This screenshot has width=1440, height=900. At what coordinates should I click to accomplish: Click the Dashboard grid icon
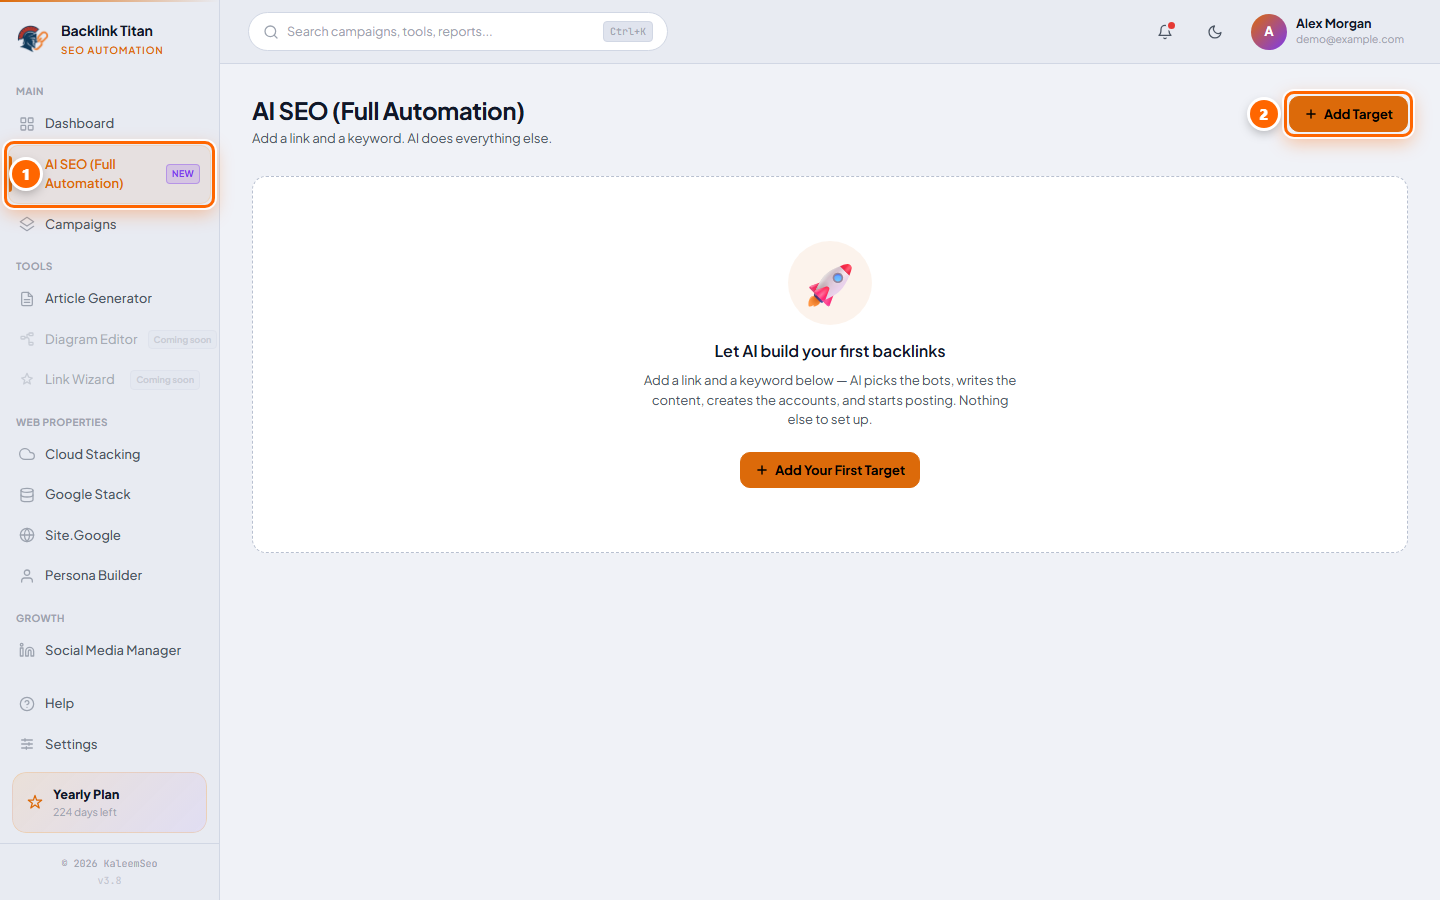point(27,124)
